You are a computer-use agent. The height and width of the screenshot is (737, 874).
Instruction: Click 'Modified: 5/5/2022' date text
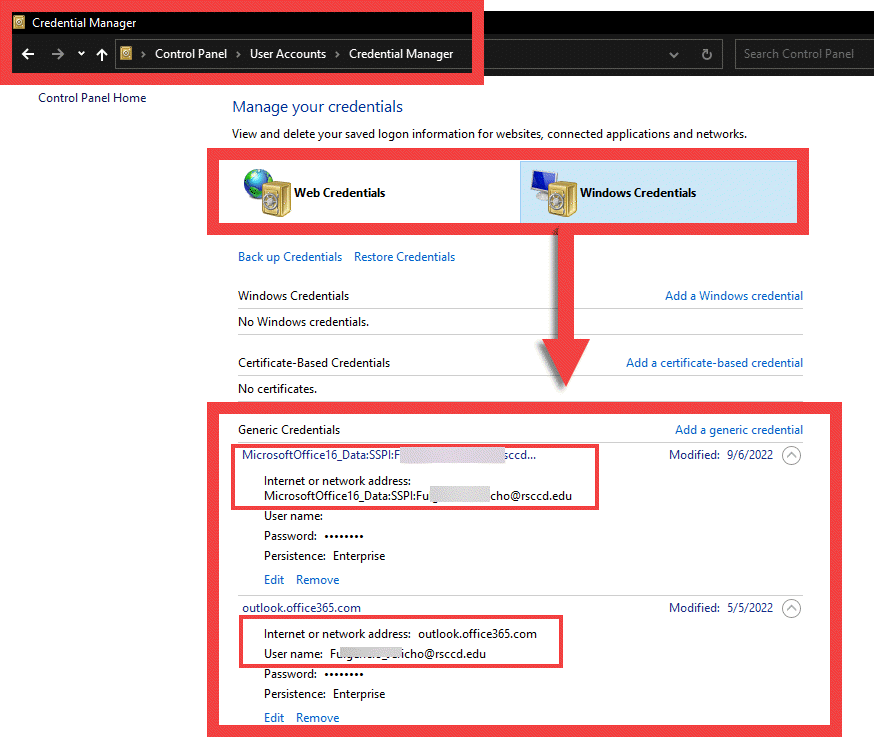click(x=721, y=608)
